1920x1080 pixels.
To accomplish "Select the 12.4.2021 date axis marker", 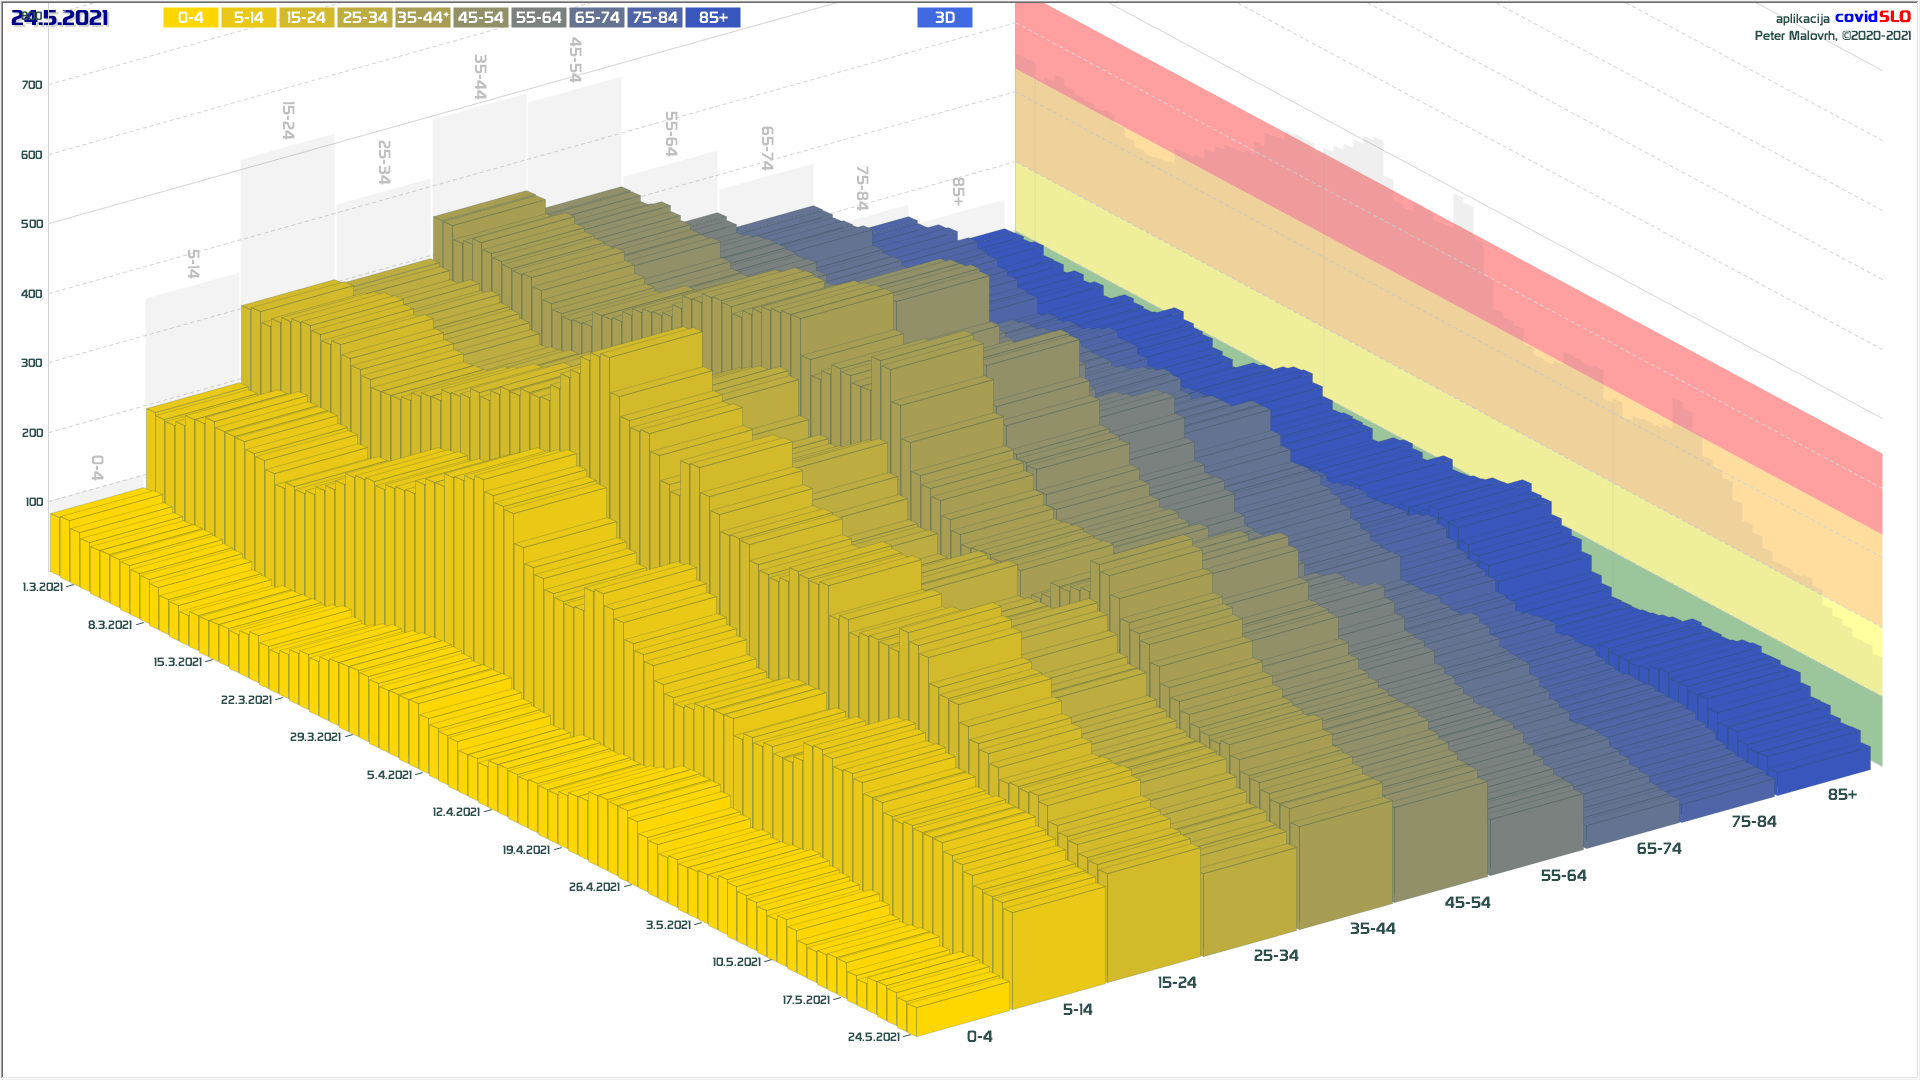I will tap(456, 812).
